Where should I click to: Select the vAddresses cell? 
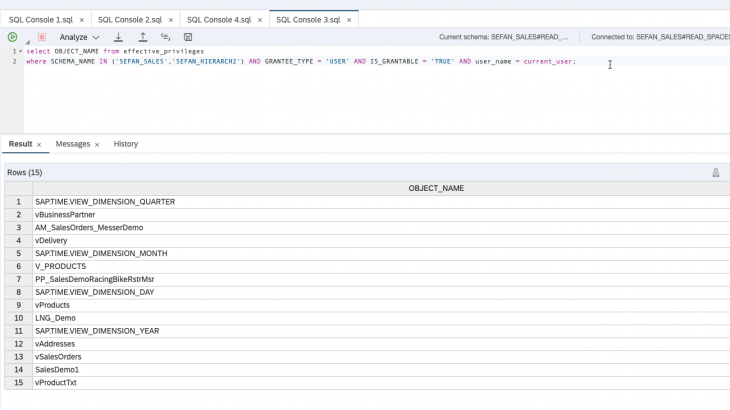(x=381, y=344)
